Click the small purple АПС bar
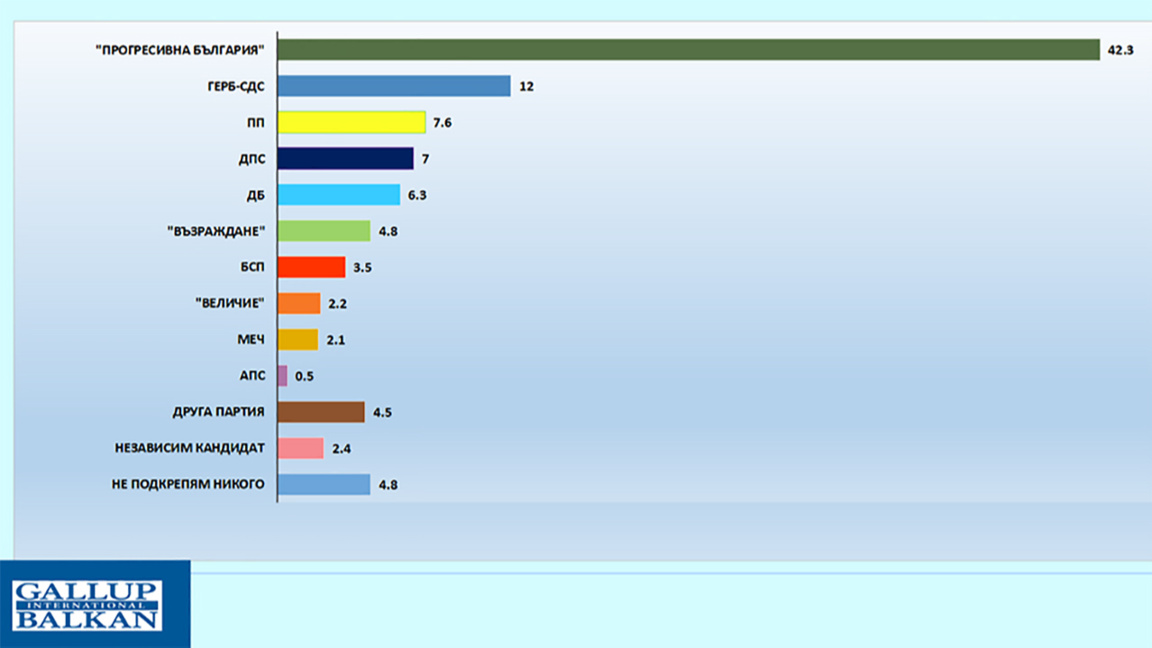The width and height of the screenshot is (1152, 648). (282, 375)
